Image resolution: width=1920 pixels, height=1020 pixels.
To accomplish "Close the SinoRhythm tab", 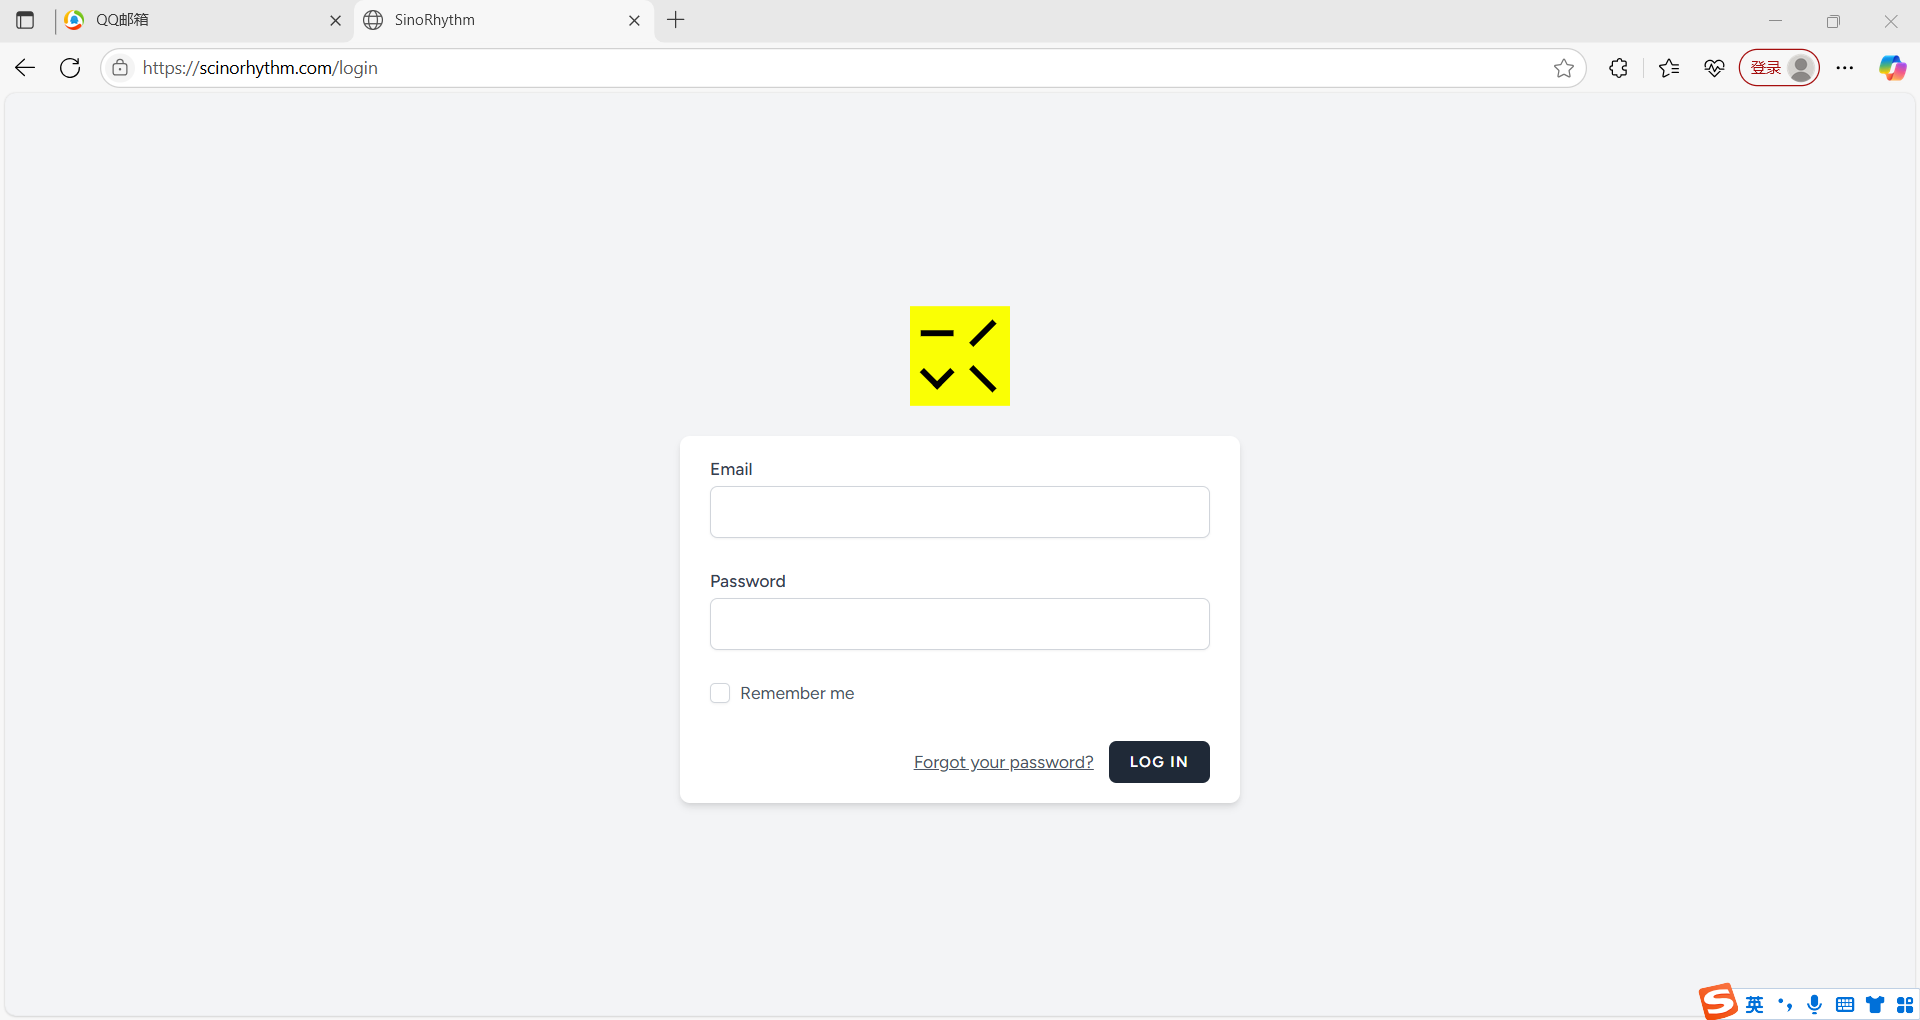I will tap(634, 20).
